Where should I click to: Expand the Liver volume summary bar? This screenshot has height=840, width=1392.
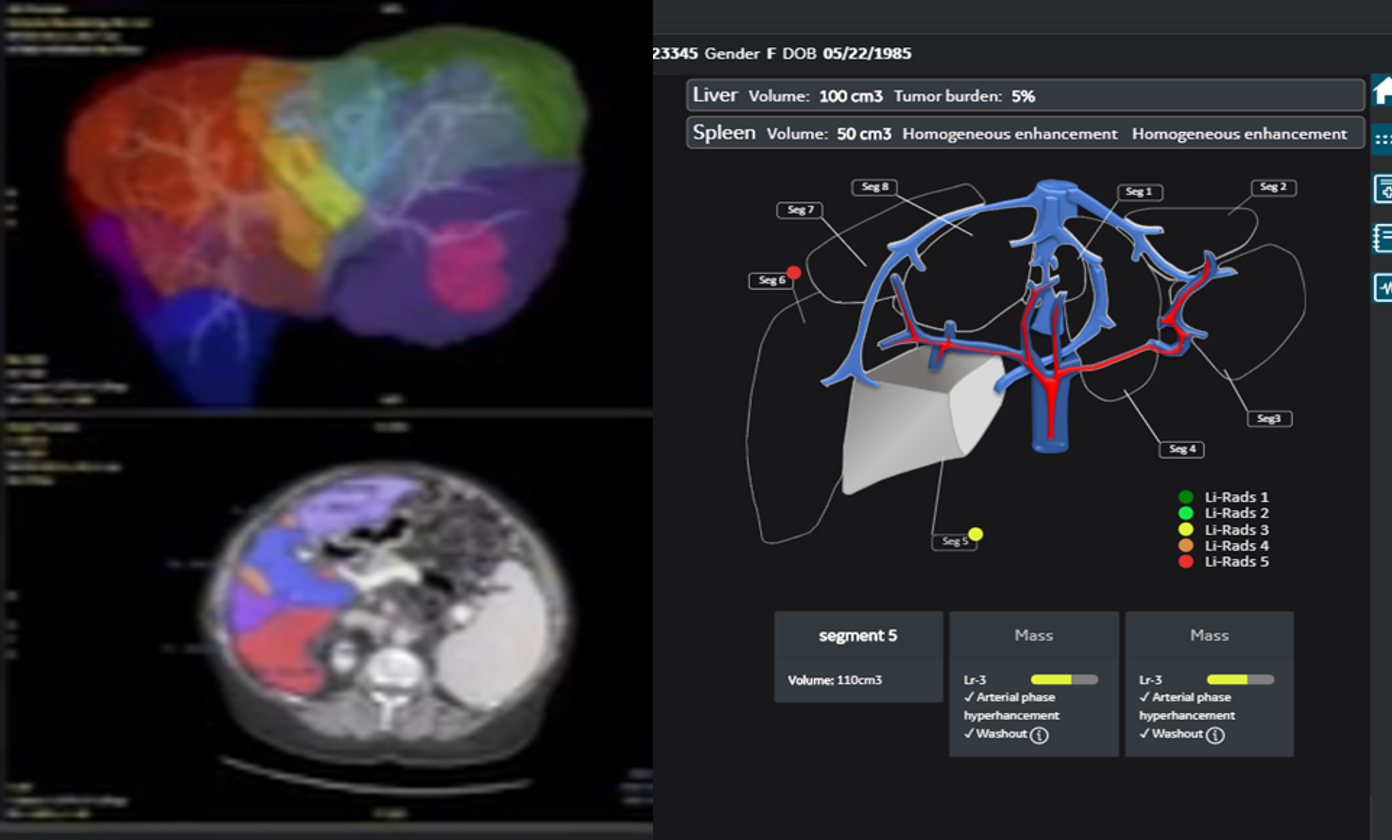coord(1025,96)
